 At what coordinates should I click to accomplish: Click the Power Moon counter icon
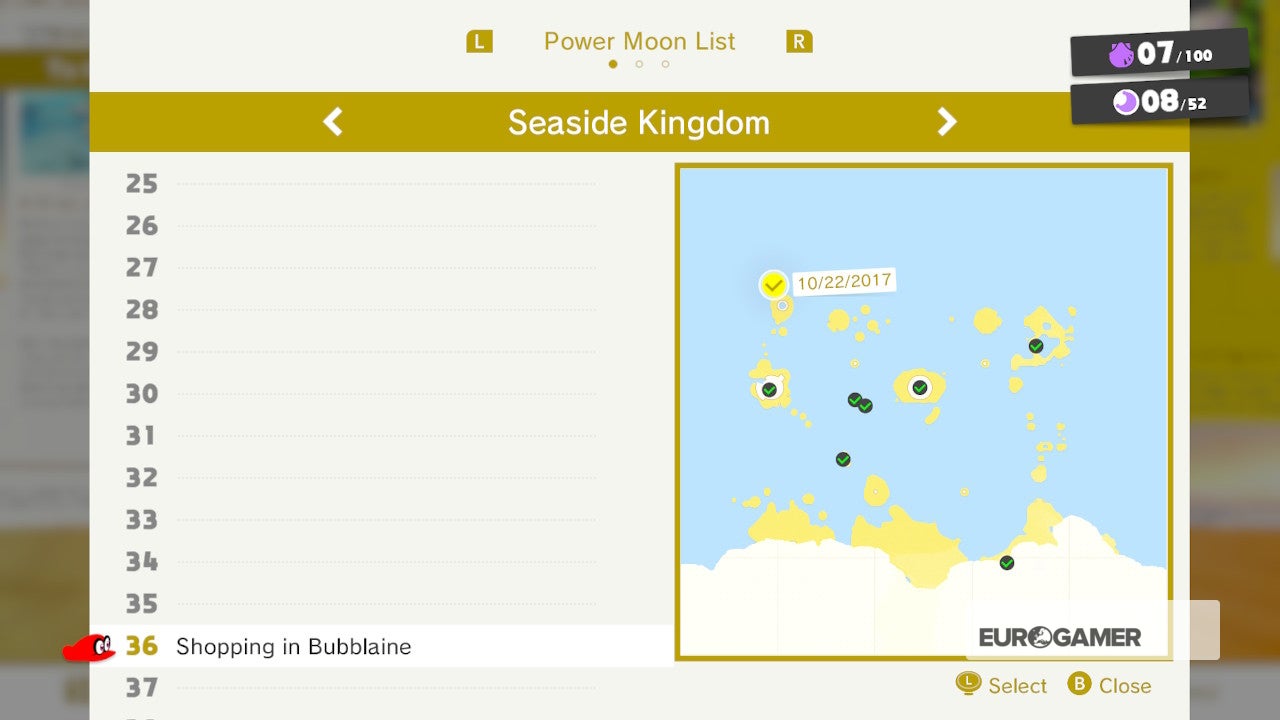[x=1126, y=102]
